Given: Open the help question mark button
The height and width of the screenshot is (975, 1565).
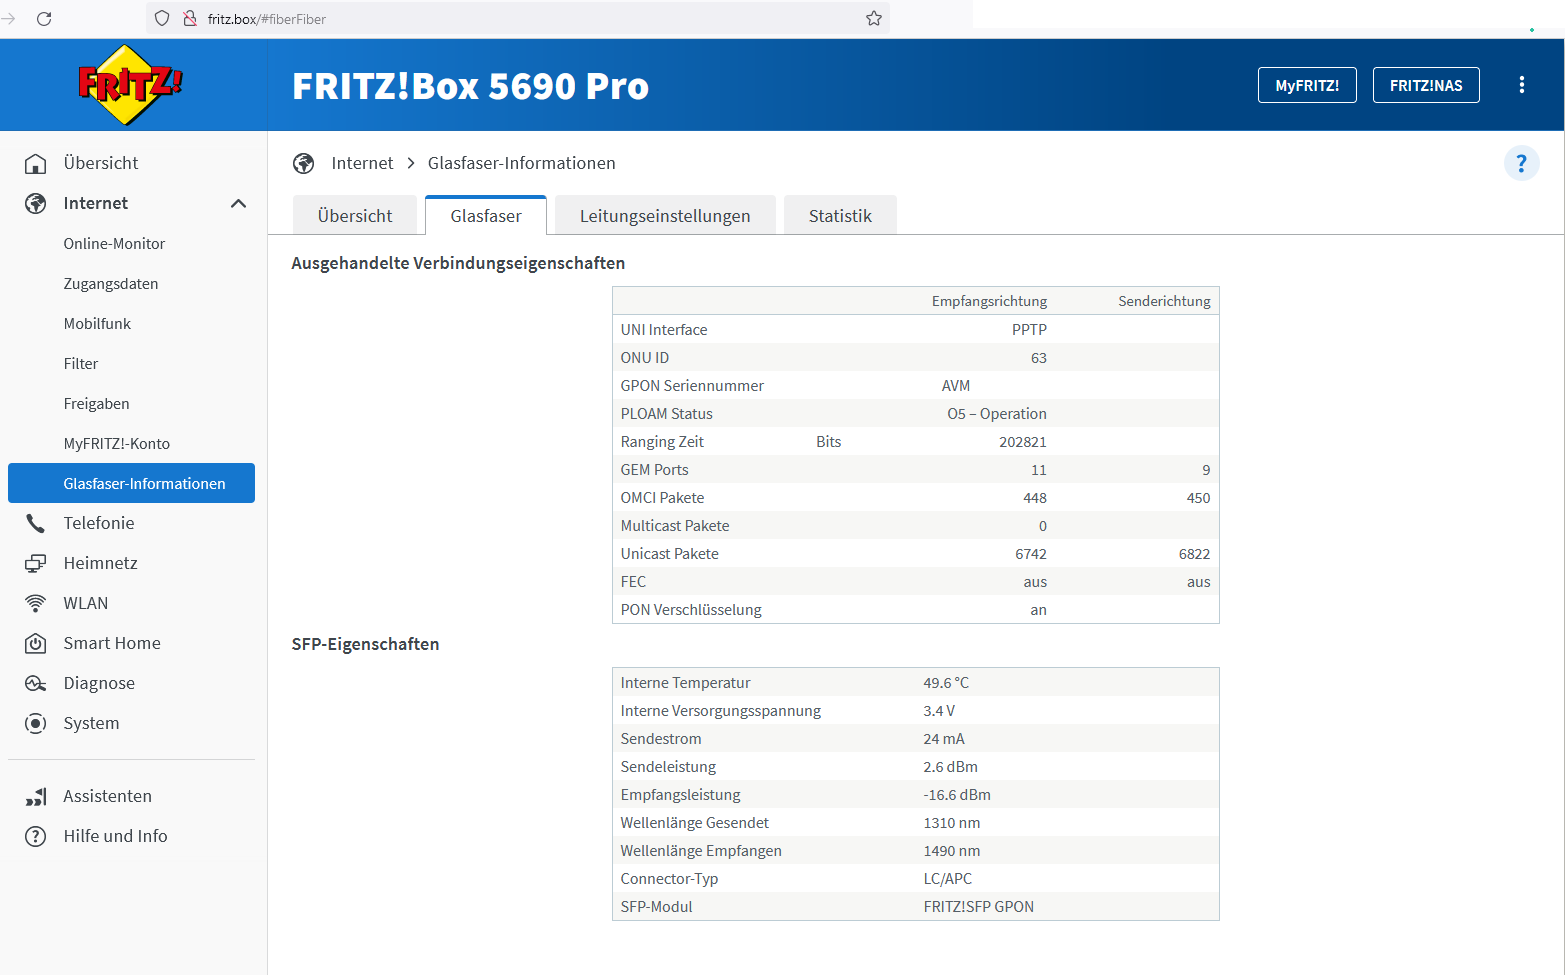Looking at the screenshot, I should [x=1522, y=163].
